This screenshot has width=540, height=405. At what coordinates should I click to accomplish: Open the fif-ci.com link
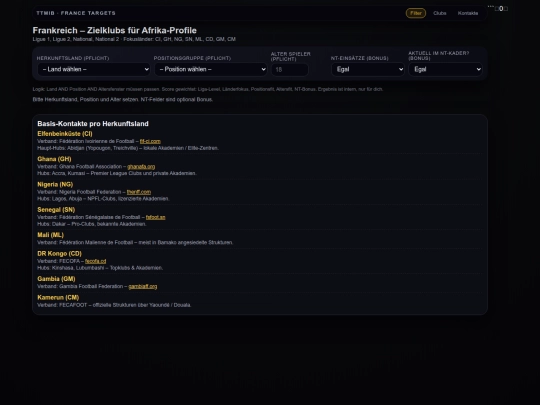tap(150, 141)
